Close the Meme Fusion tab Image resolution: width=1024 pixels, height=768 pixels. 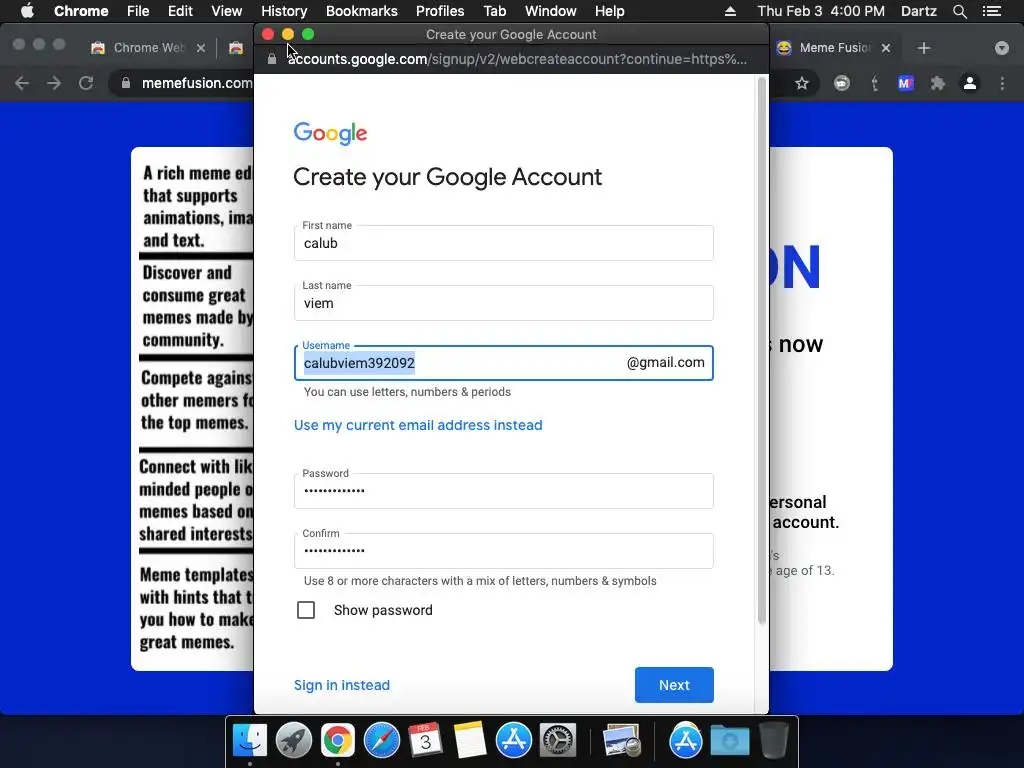886,48
